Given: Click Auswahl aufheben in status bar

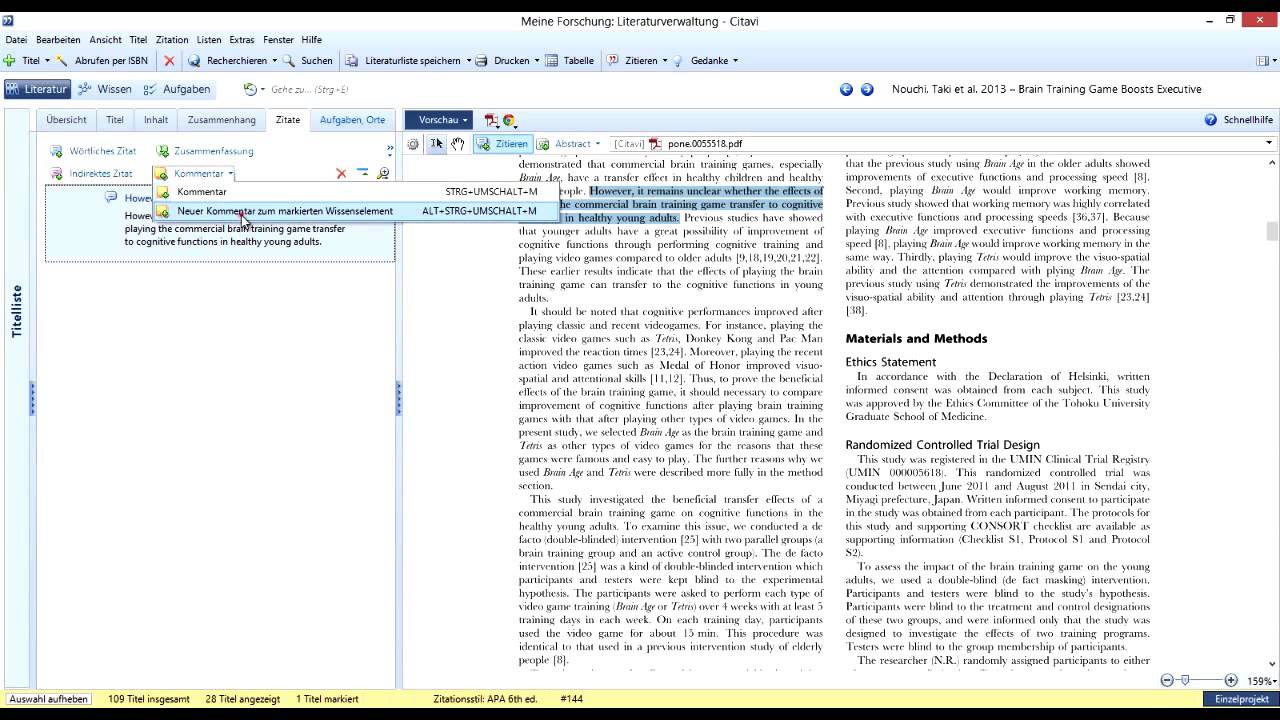Looking at the screenshot, I should [50, 699].
